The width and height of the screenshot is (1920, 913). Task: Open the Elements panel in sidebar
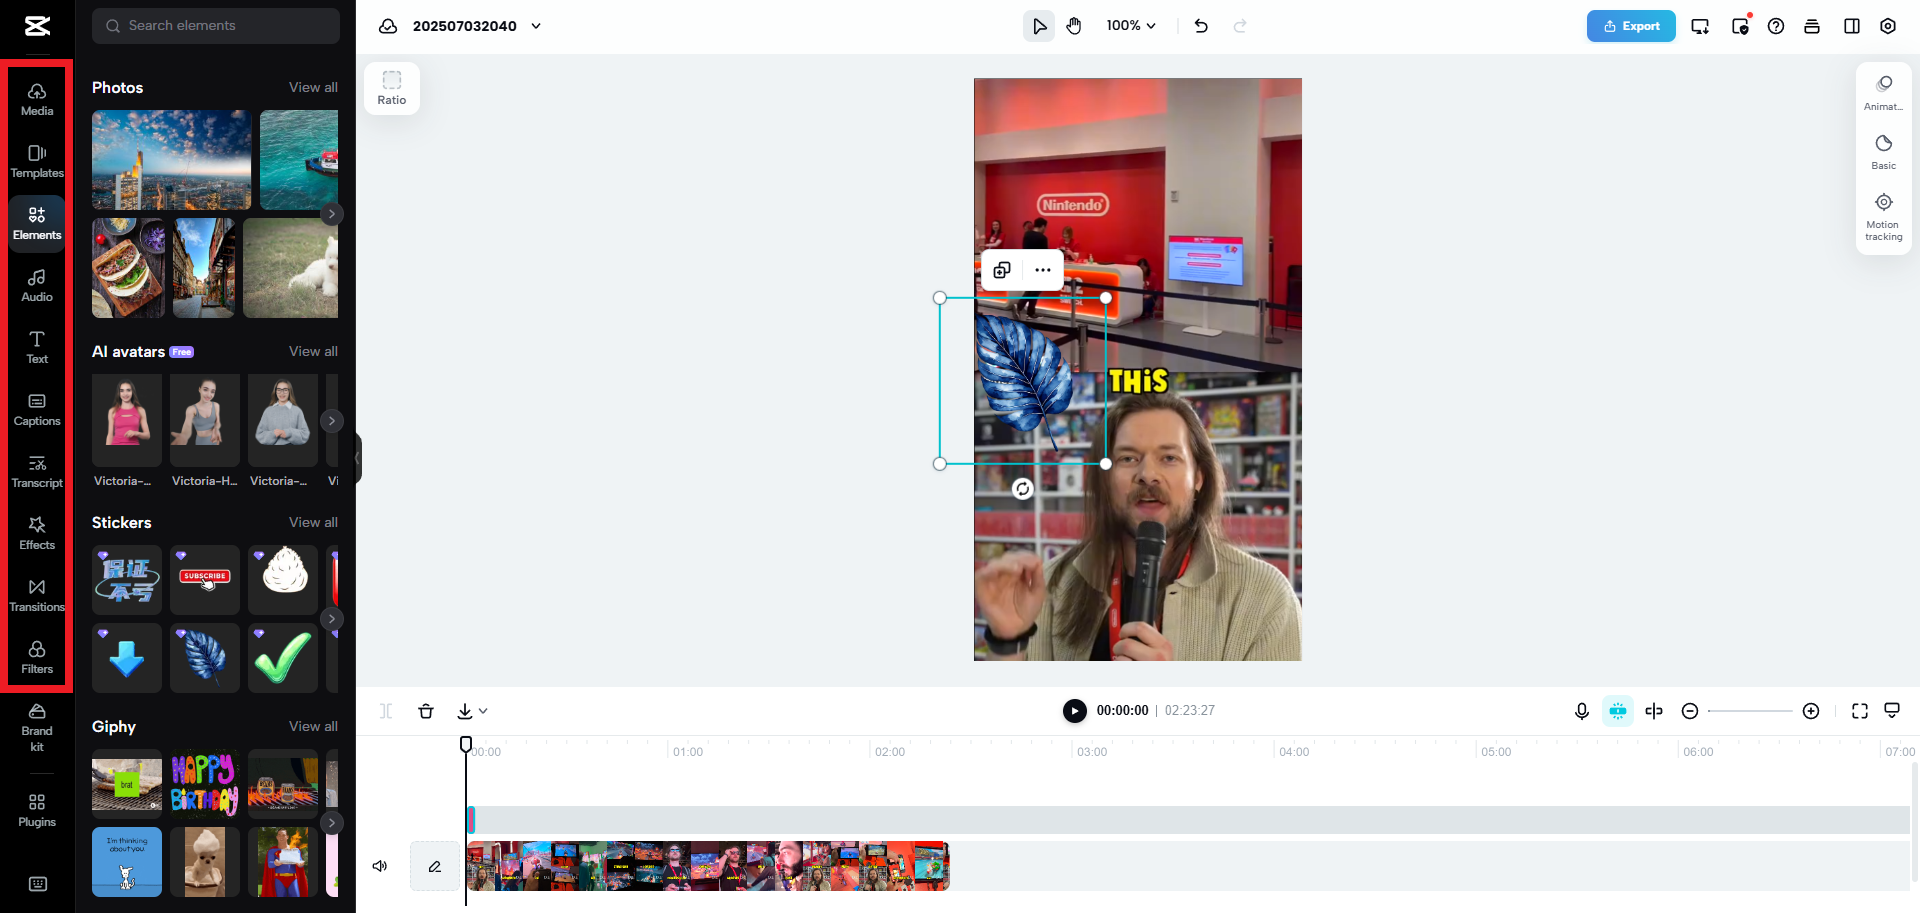(x=36, y=222)
